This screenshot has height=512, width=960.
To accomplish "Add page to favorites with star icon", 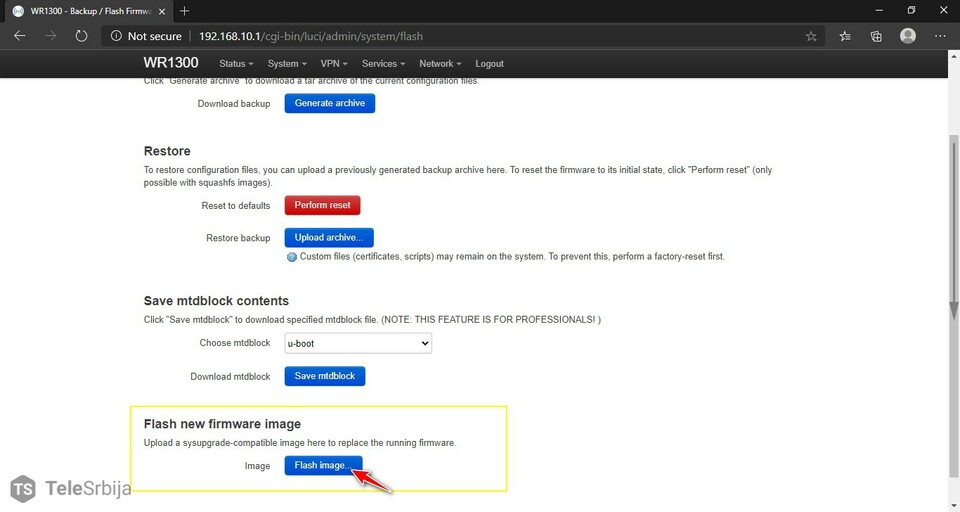I will [x=811, y=36].
